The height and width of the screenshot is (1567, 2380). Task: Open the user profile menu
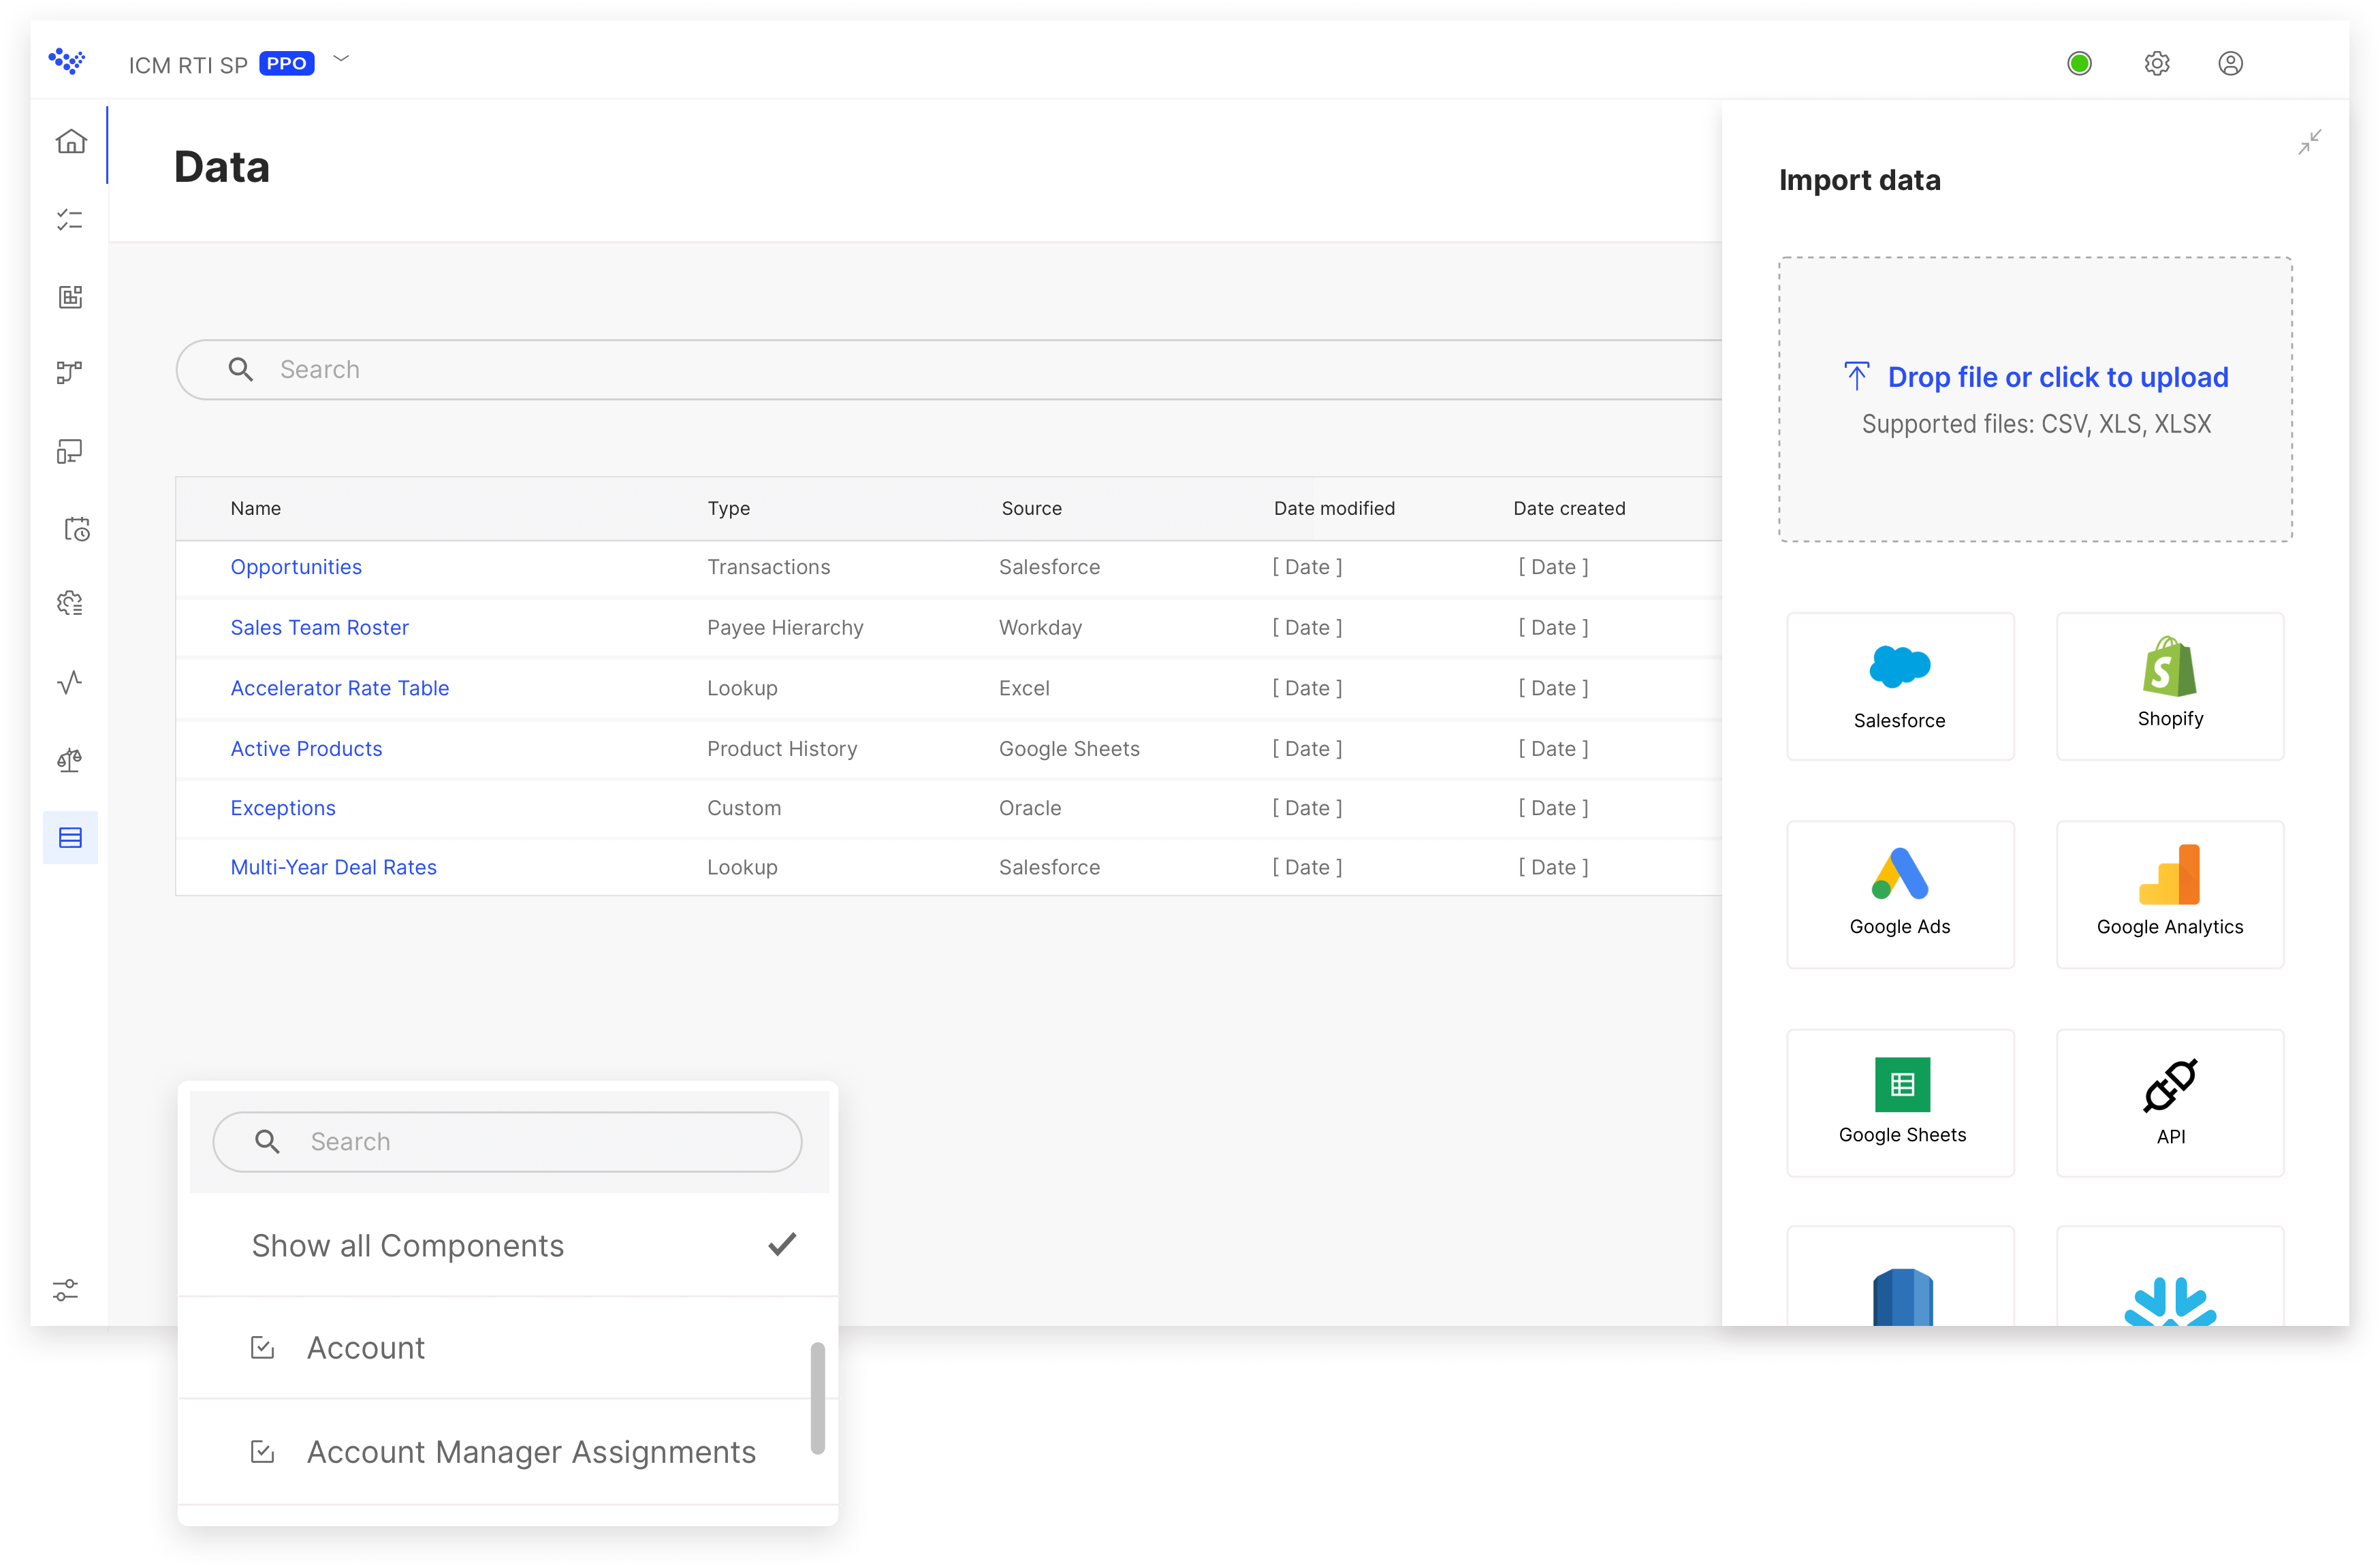coord(2232,63)
